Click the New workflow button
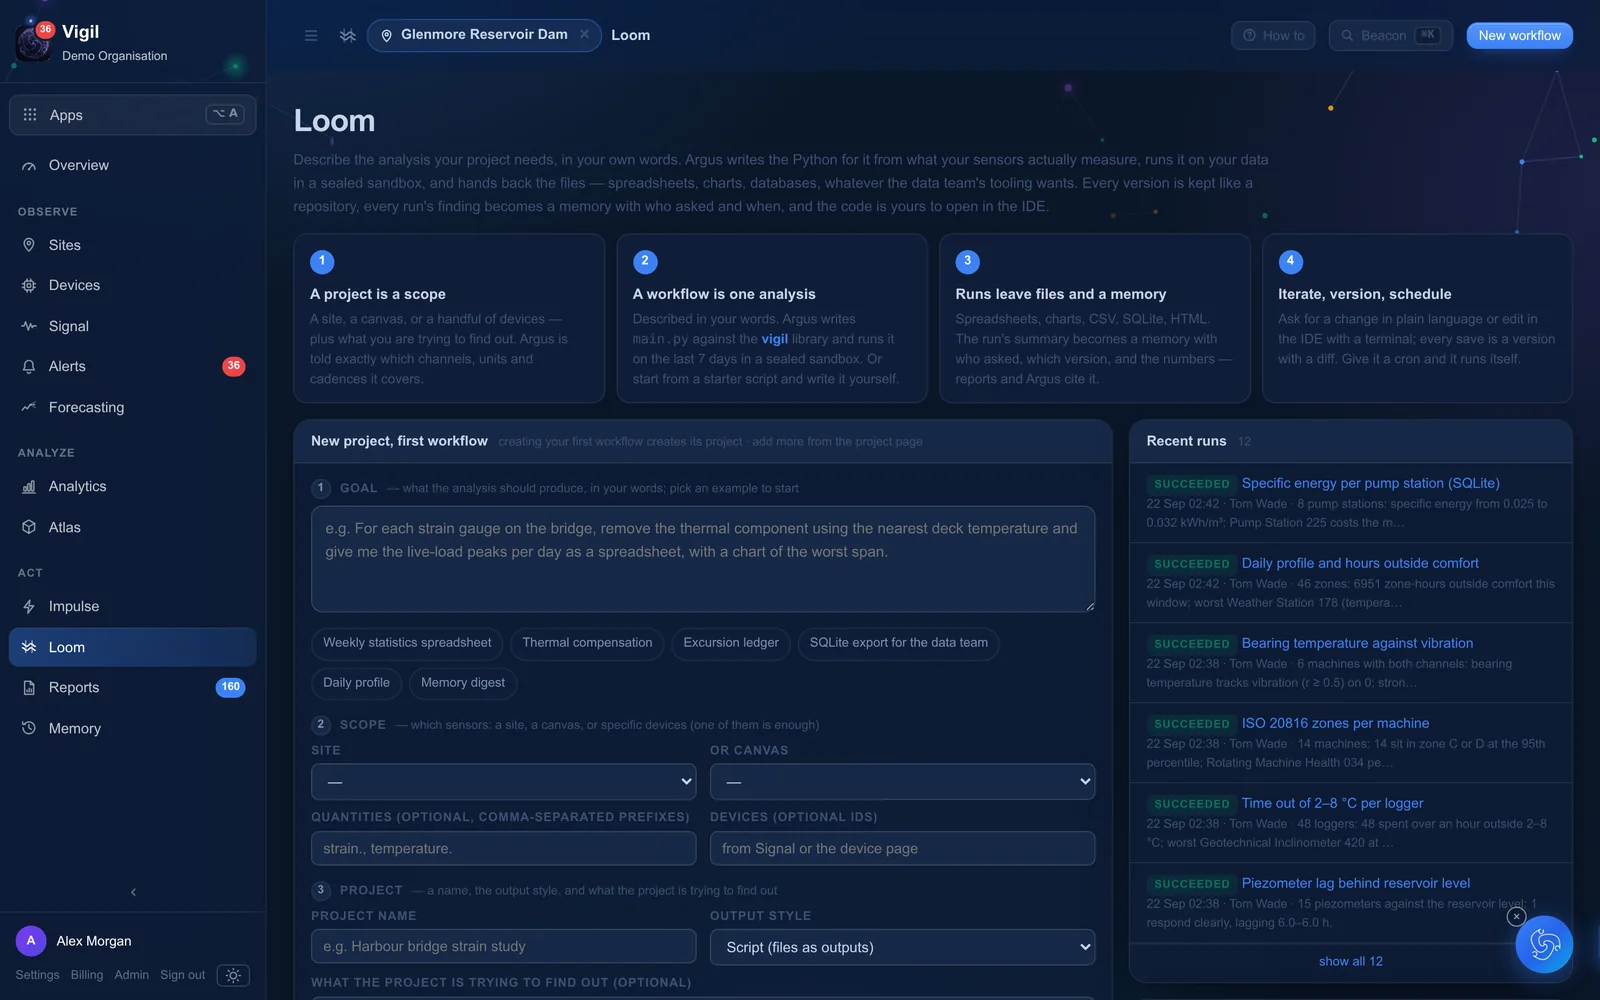This screenshot has width=1600, height=1000. [1519, 35]
